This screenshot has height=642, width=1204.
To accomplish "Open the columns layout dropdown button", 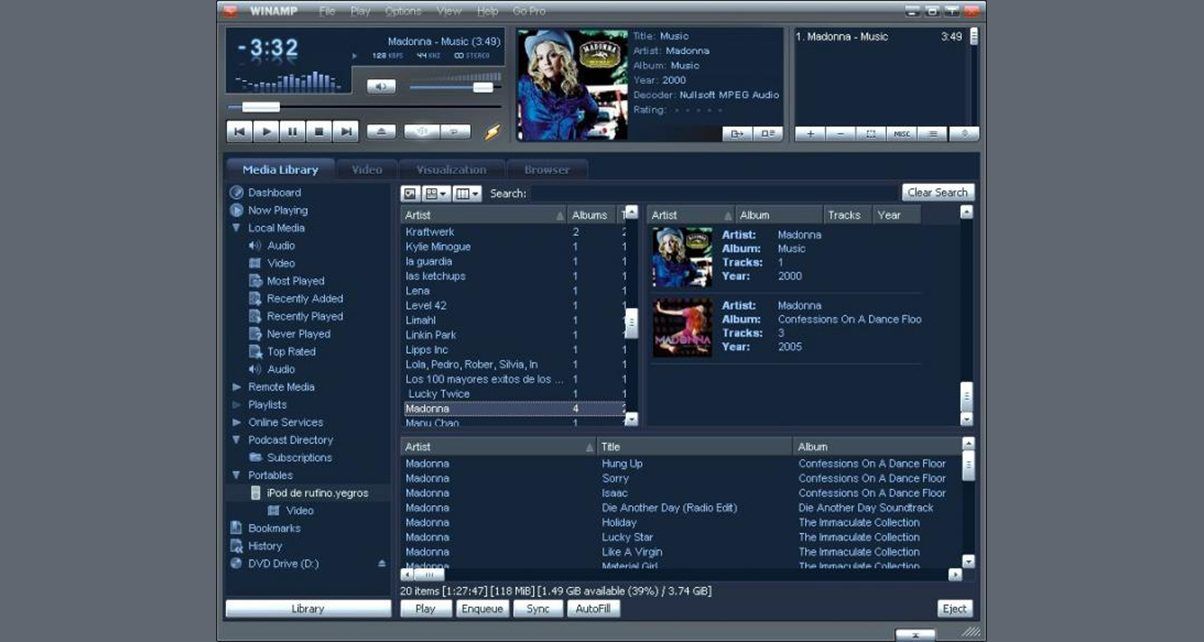I will pyautogui.click(x=467, y=193).
